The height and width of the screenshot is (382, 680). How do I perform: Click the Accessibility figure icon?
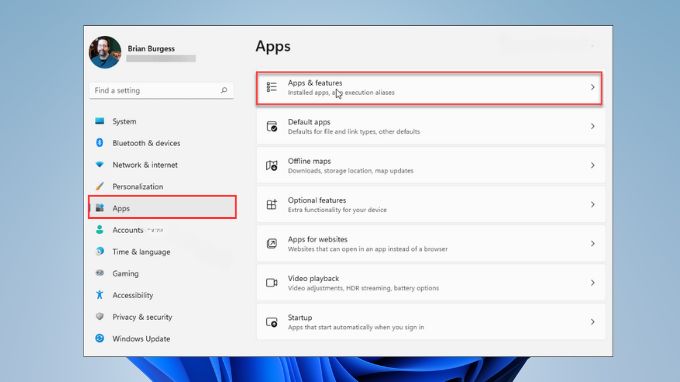99,295
